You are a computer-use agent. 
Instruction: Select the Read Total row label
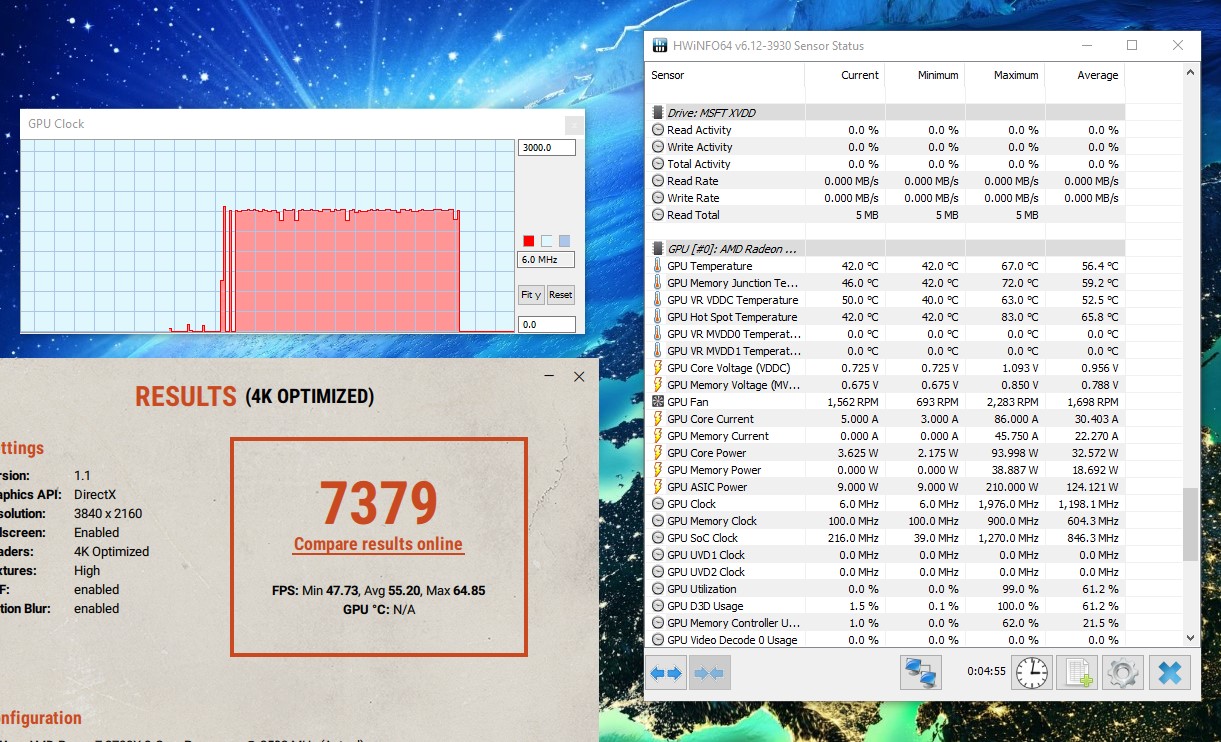tap(693, 215)
